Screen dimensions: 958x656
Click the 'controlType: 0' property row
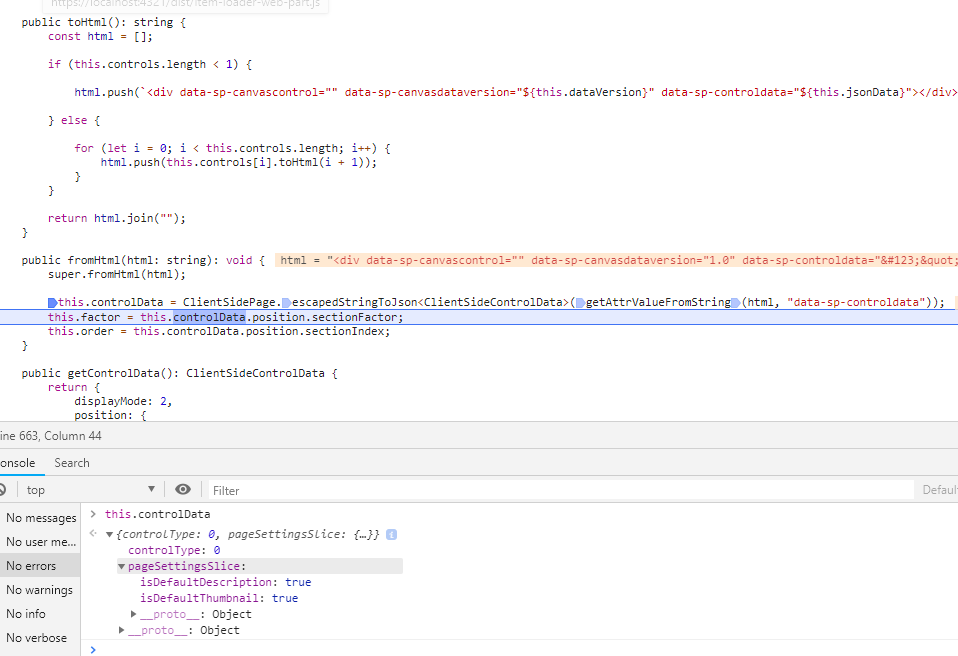tap(174, 550)
